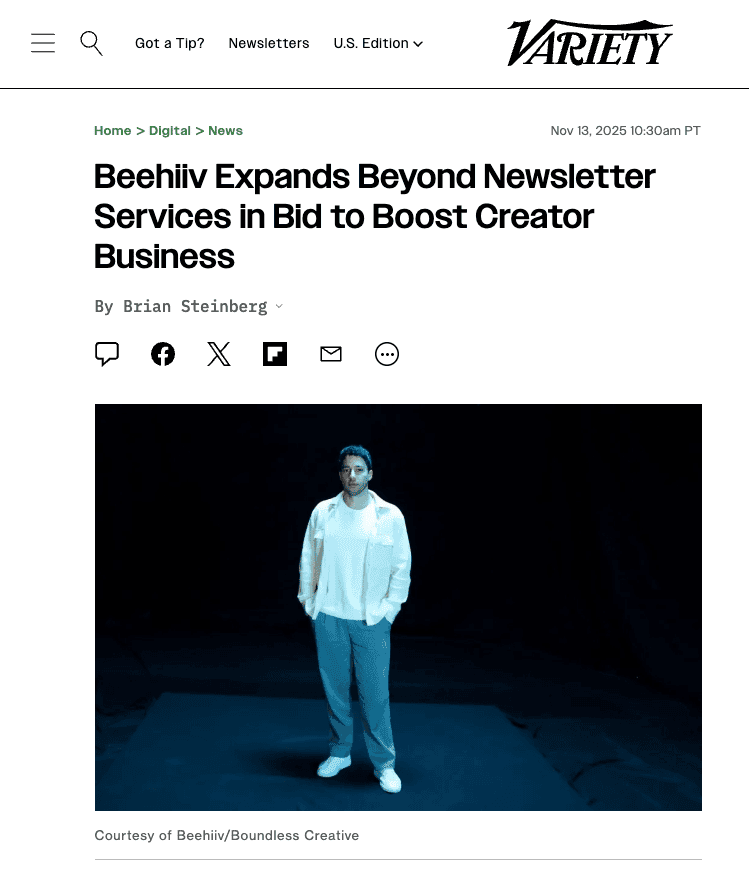Image resolution: width=749 pixels, height=873 pixels.
Task: Click the Variety logo
Action: point(590,43)
